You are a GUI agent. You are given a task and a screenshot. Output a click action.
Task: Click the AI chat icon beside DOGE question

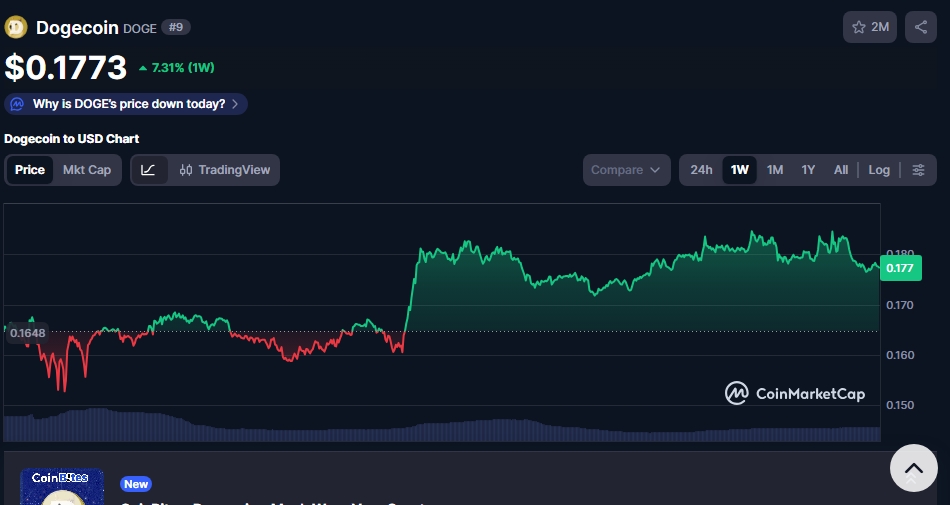[x=18, y=104]
